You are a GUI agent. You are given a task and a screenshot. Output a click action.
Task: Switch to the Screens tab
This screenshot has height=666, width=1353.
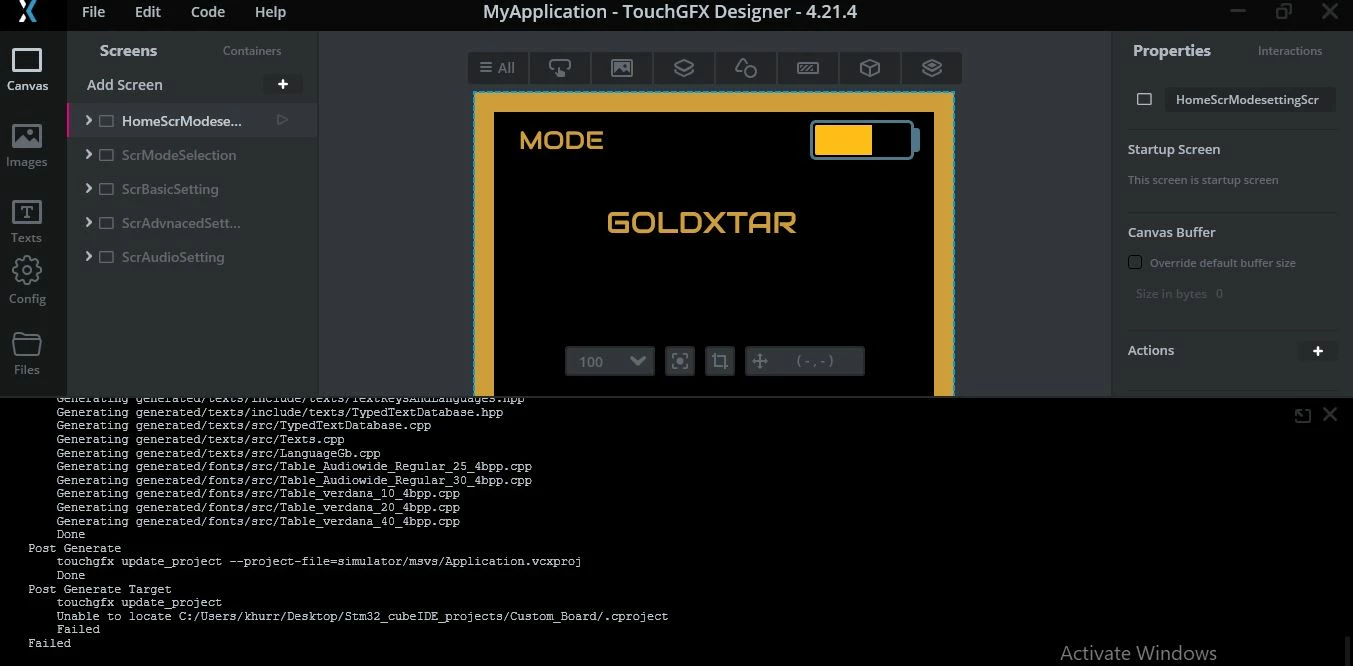click(128, 51)
